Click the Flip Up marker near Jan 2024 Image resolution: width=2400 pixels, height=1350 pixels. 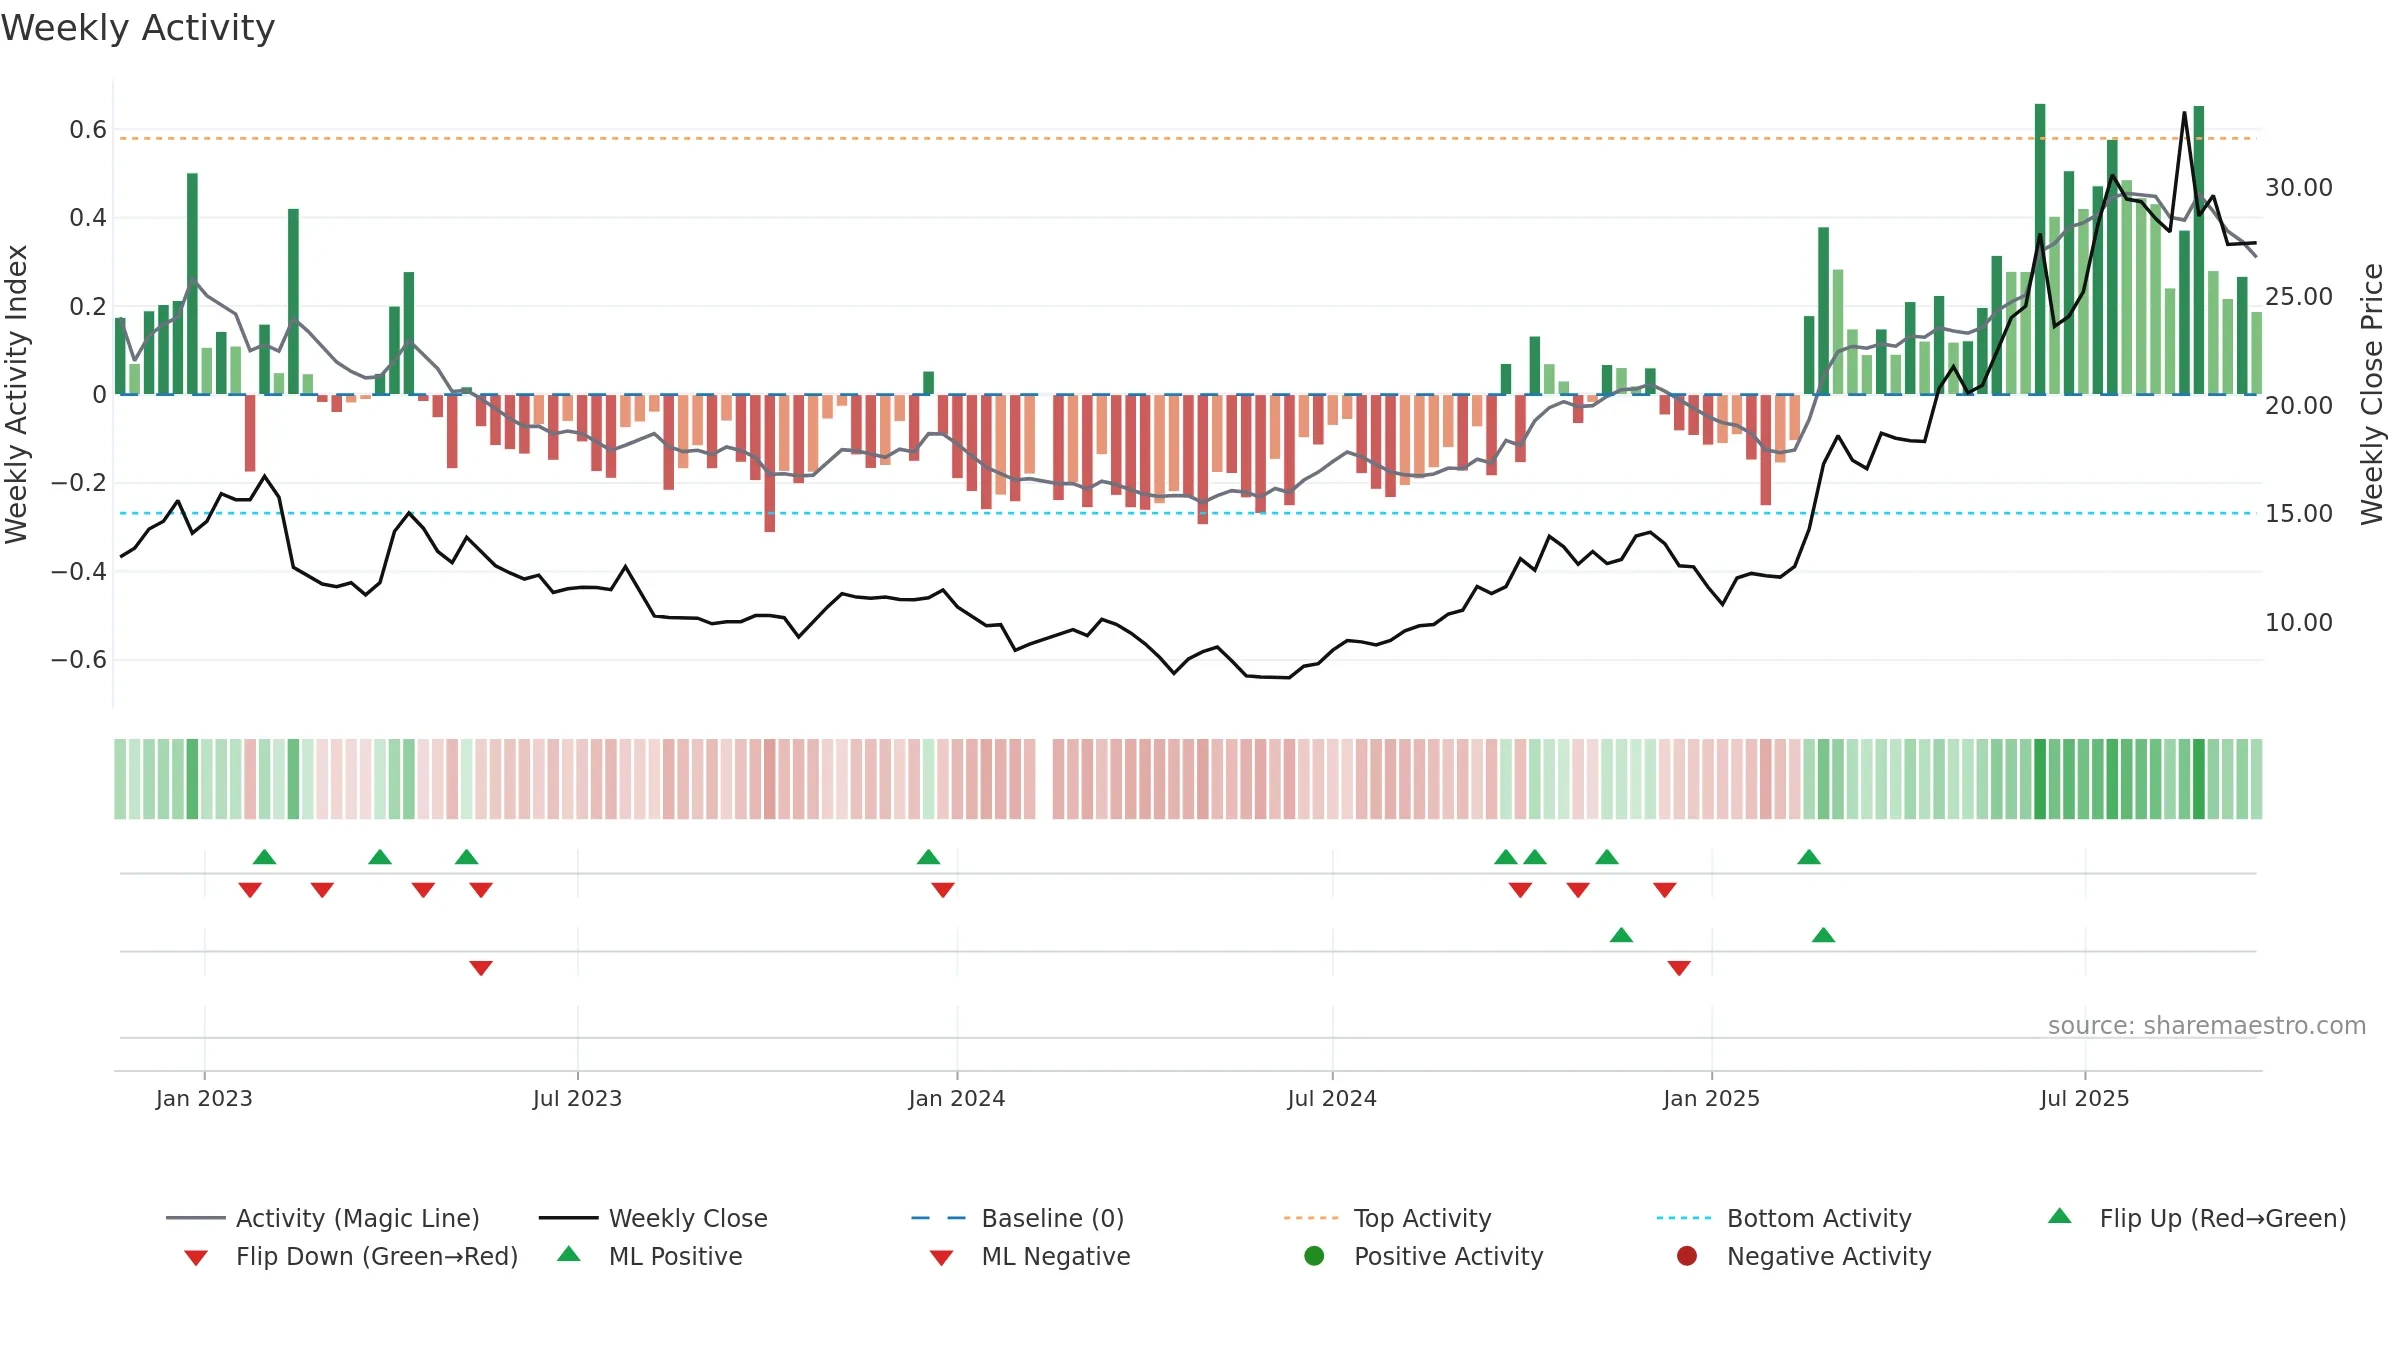click(x=928, y=857)
